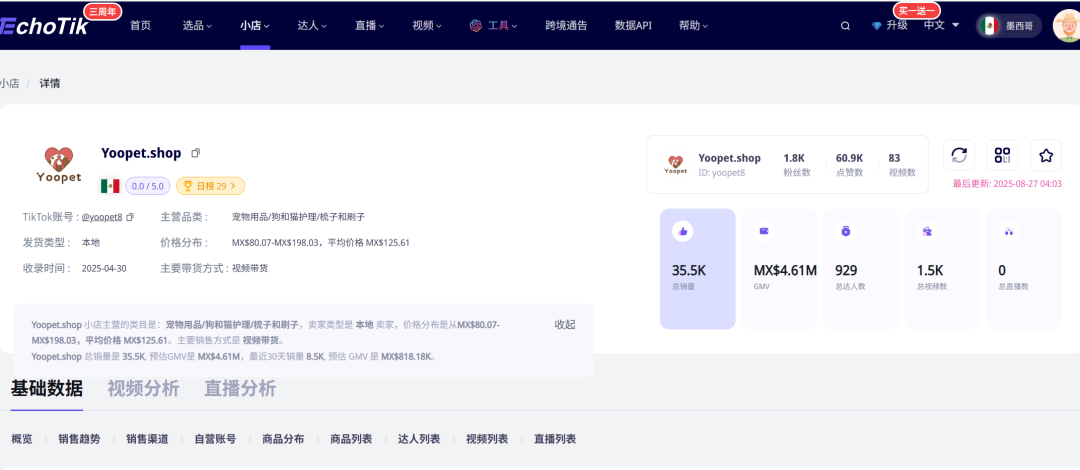
Task: Open the 墨西哥 country selector
Action: pos(1009,26)
